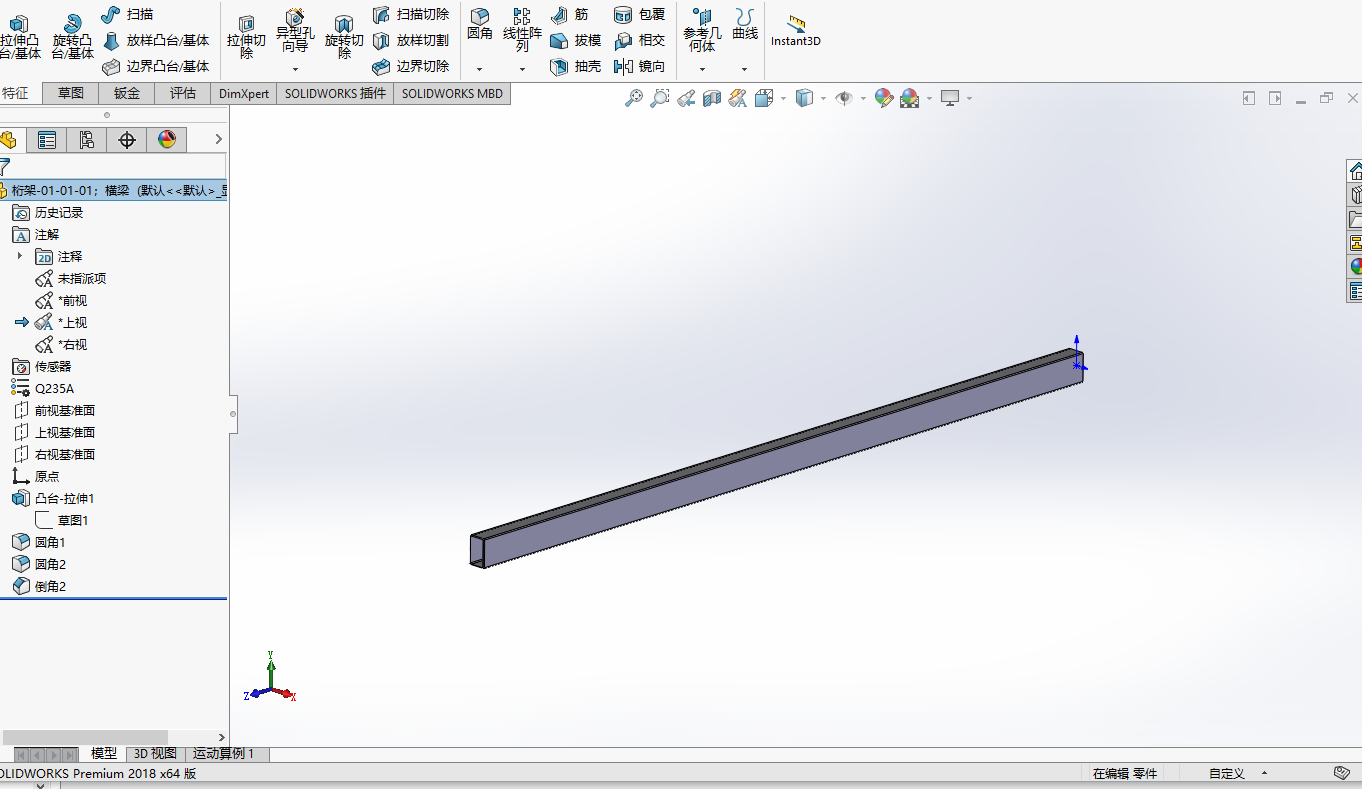
Task: Toggle Instant3D mode
Action: (796, 30)
